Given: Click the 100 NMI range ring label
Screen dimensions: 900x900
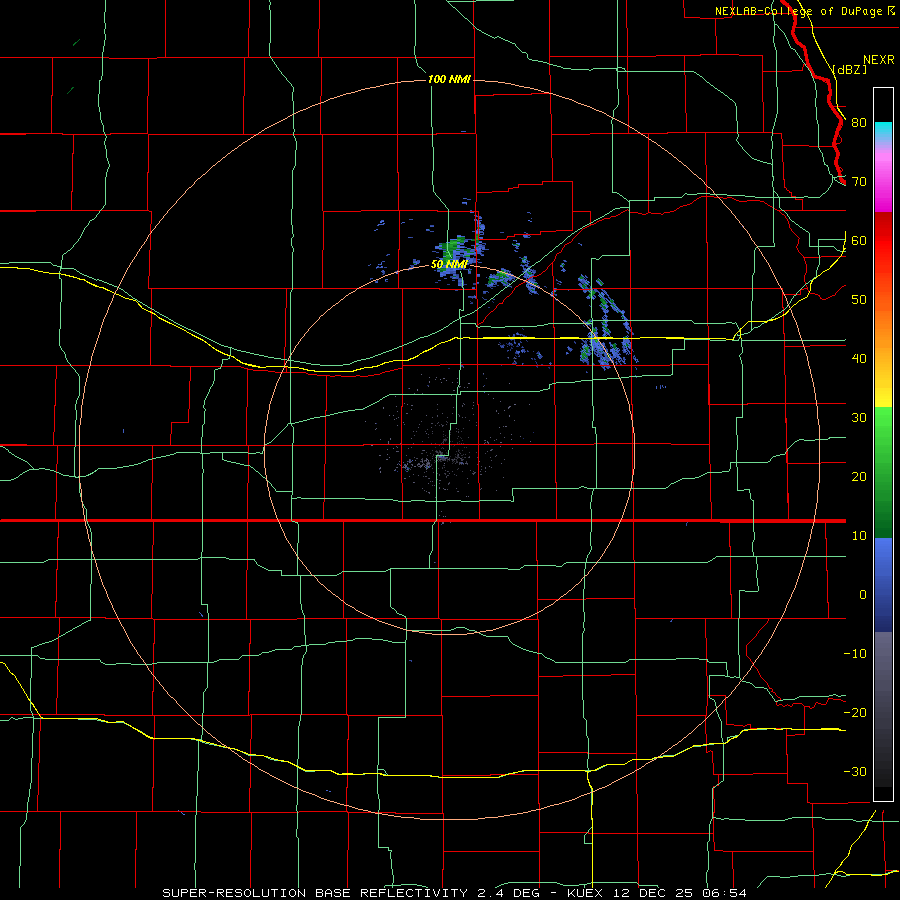Looking at the screenshot, I should click(449, 79).
